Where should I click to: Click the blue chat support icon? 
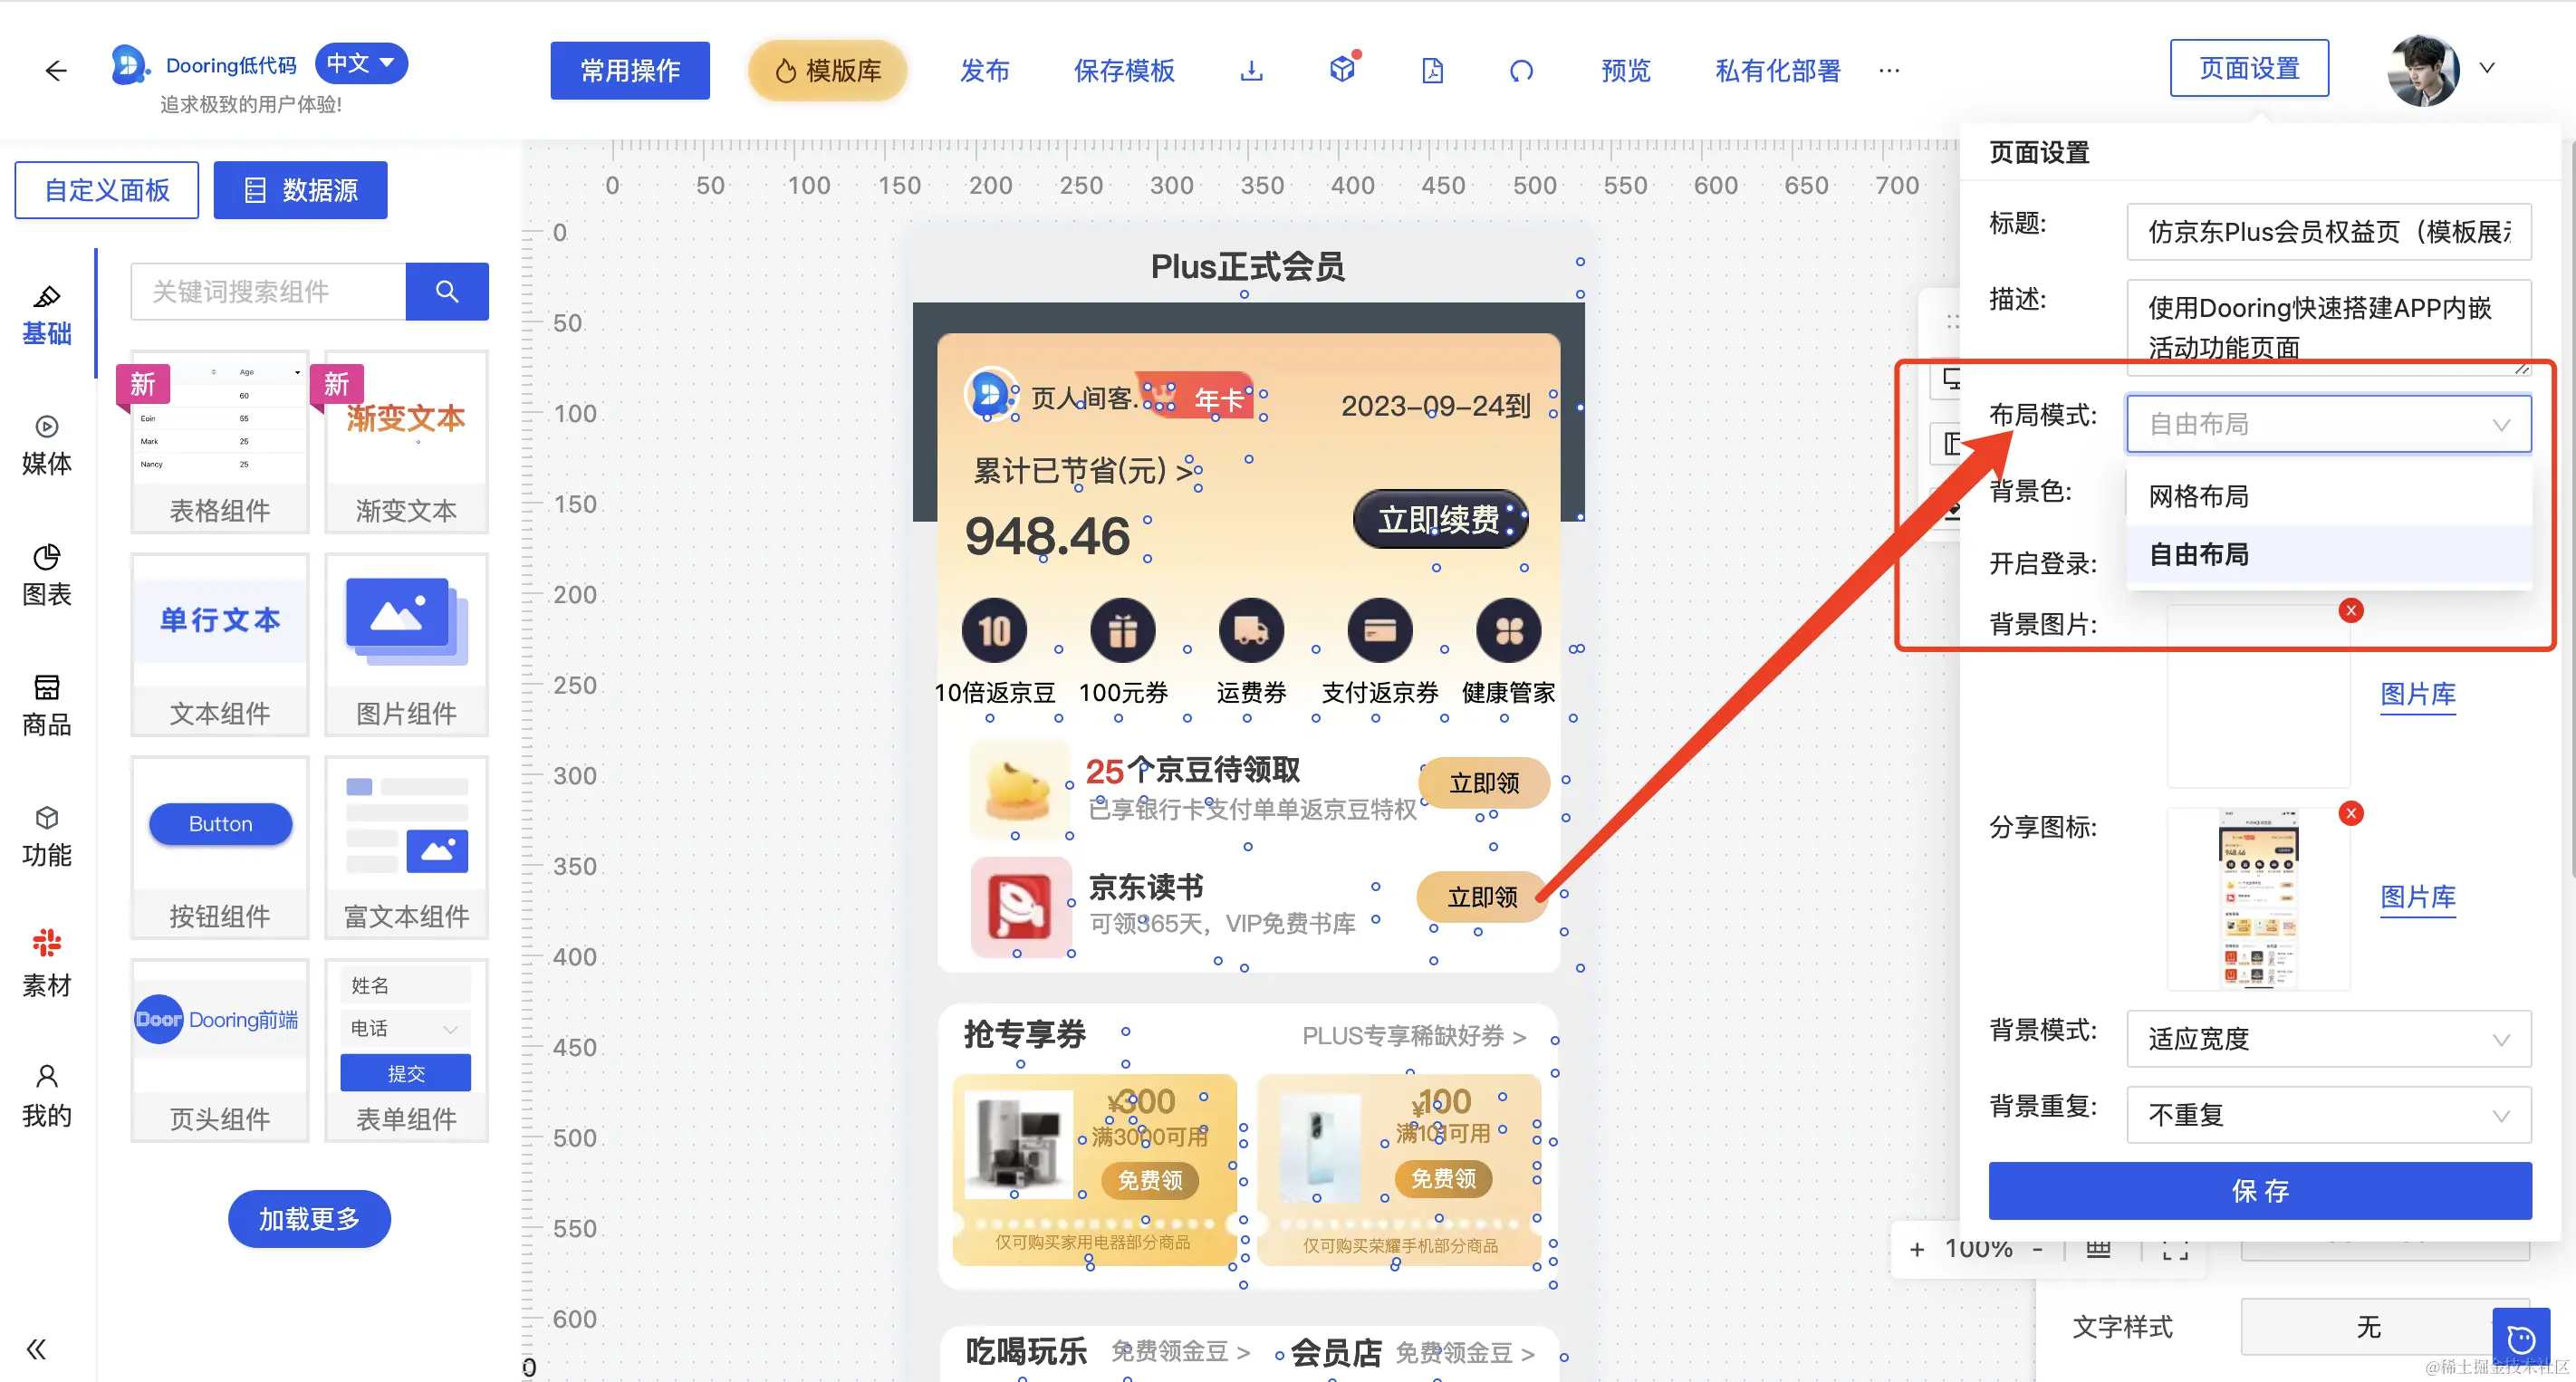[2521, 1337]
